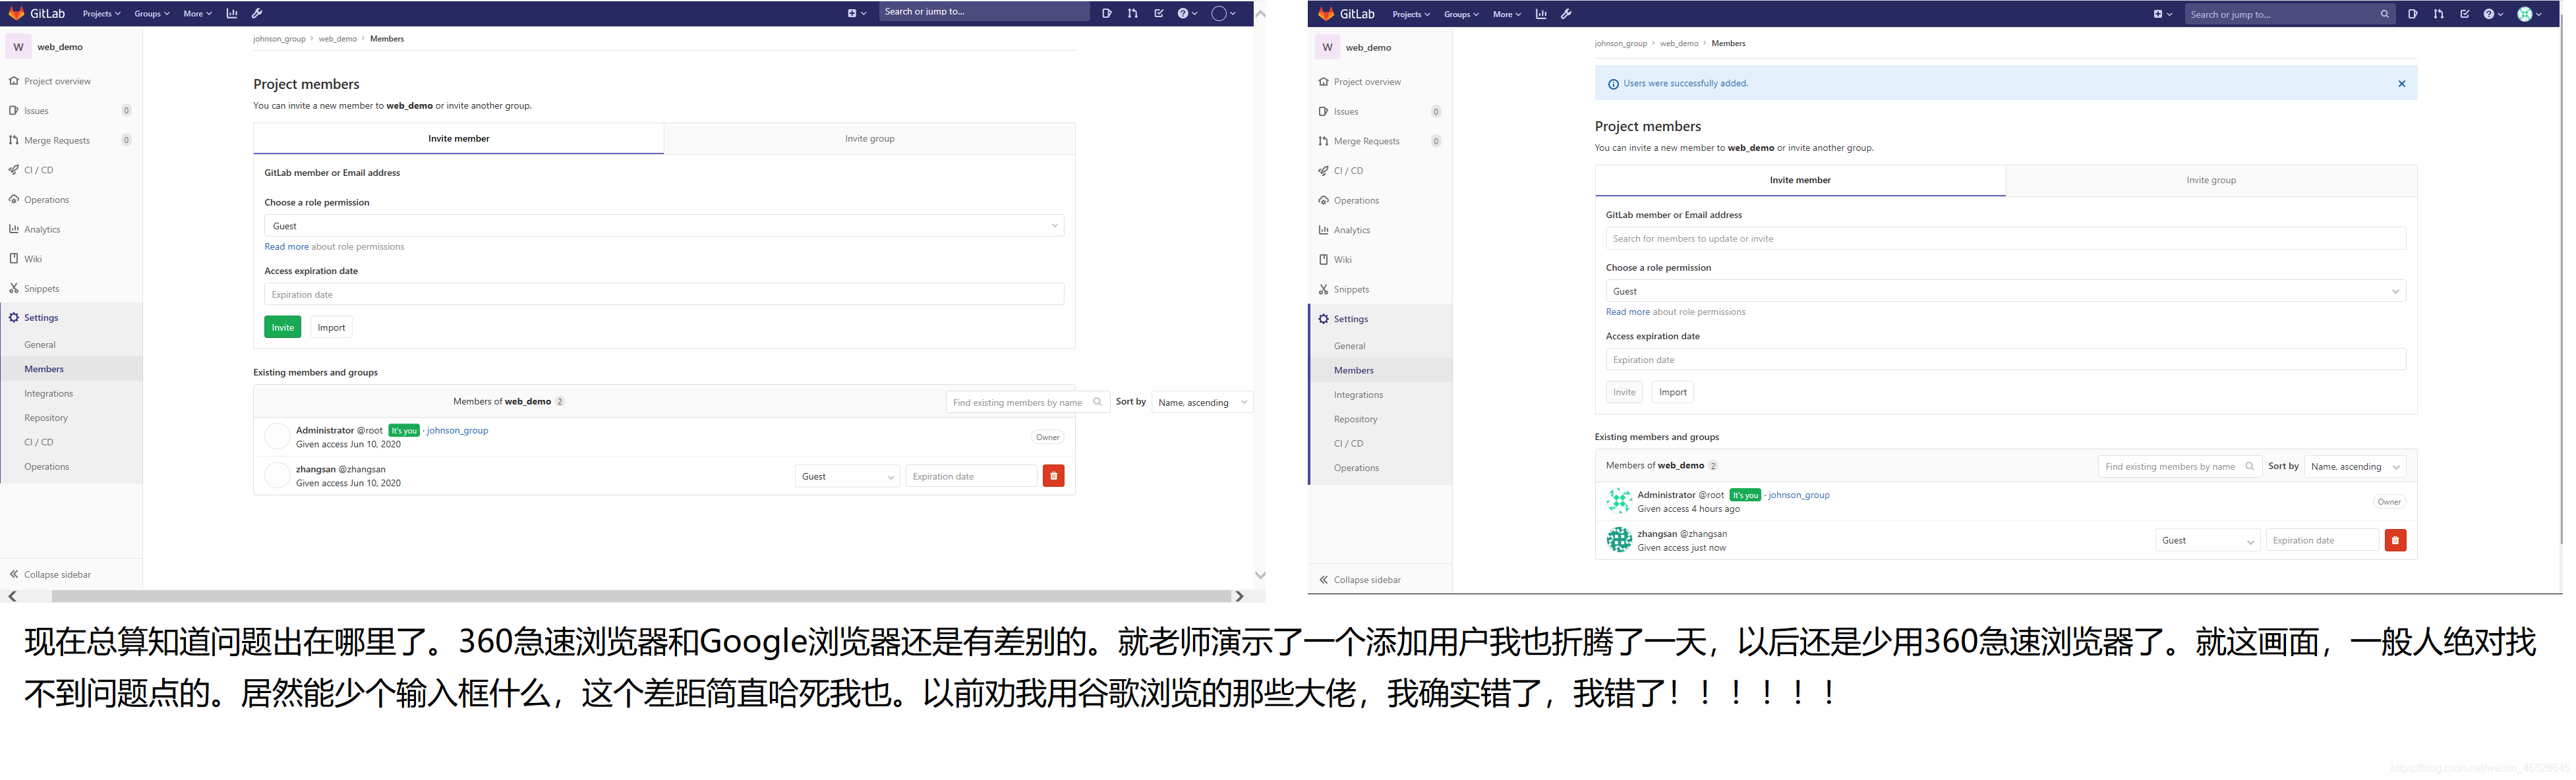Dismiss the 'Users were successfully added' alert
2576x780 pixels.
(2401, 84)
